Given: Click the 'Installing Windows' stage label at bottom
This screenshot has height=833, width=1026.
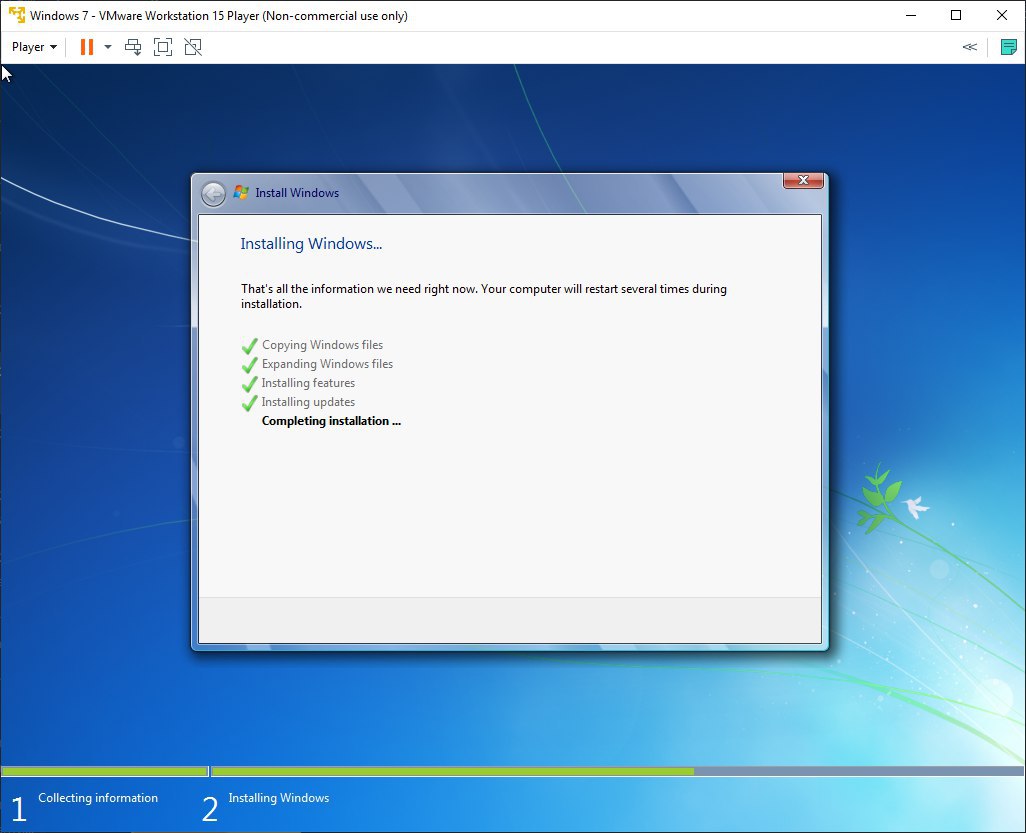Looking at the screenshot, I should [x=279, y=798].
